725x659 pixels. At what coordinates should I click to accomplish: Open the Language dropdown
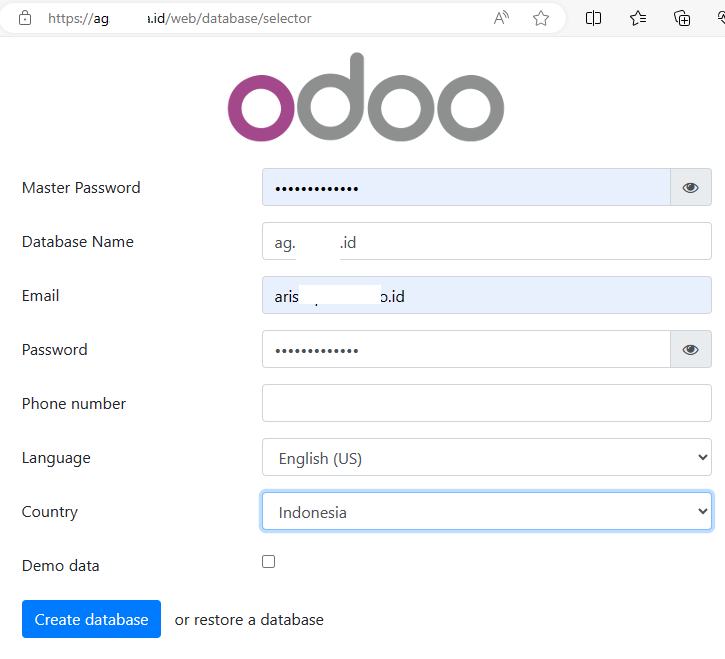point(486,457)
